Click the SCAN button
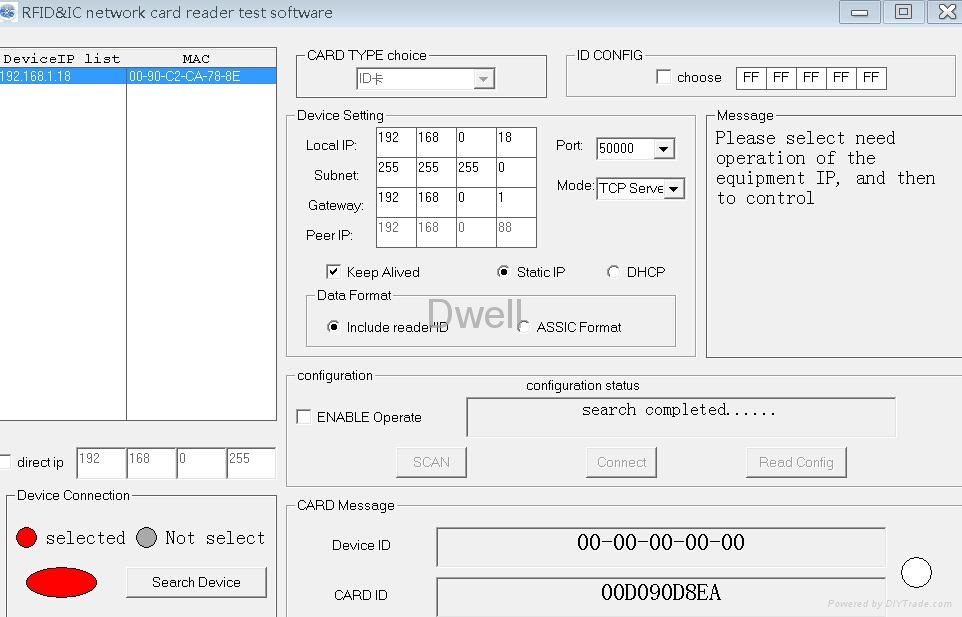The width and height of the screenshot is (962, 617). coord(431,462)
